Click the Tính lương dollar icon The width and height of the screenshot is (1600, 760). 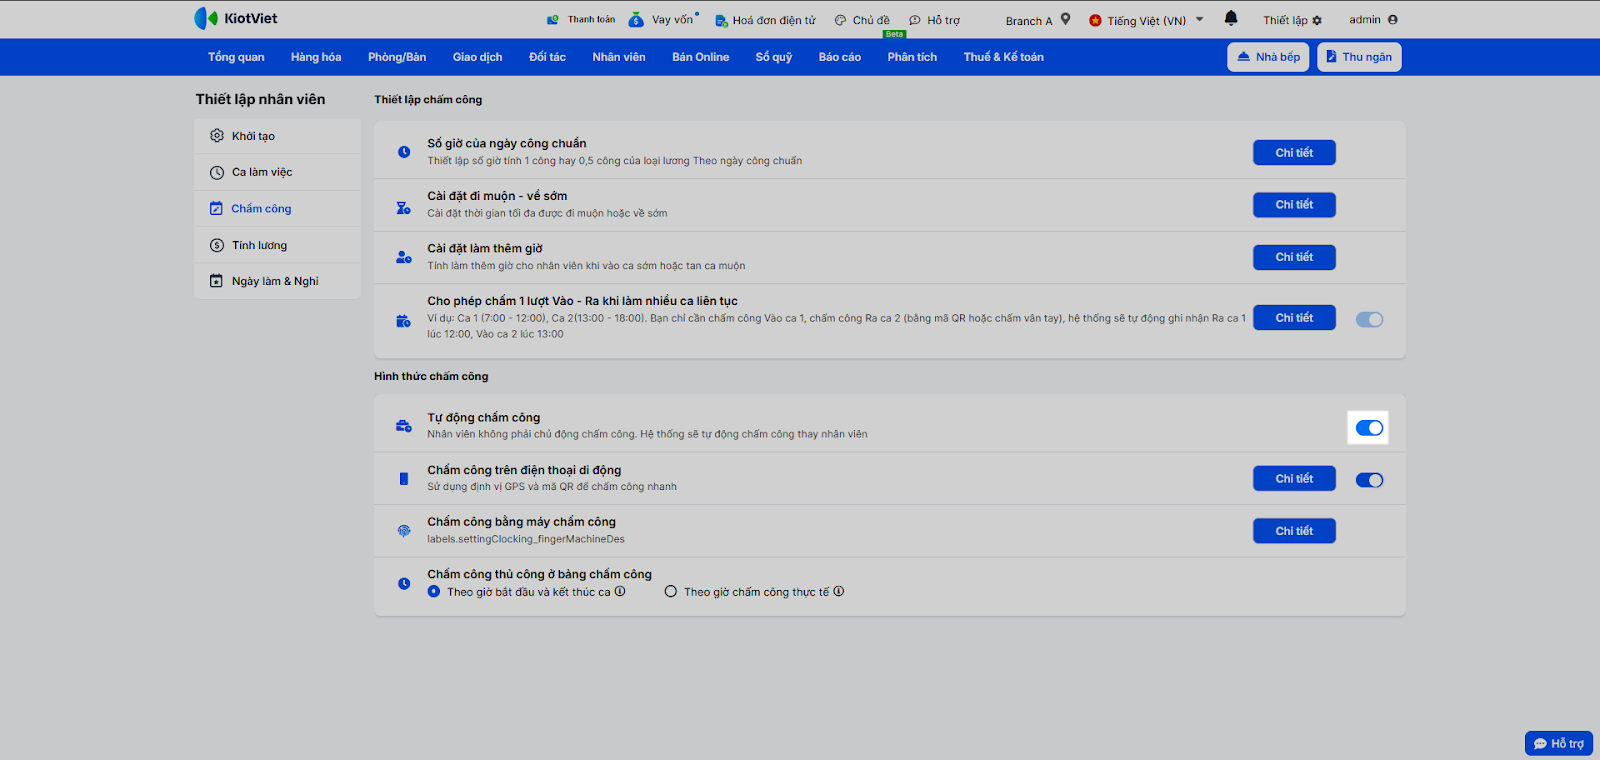[x=217, y=245]
